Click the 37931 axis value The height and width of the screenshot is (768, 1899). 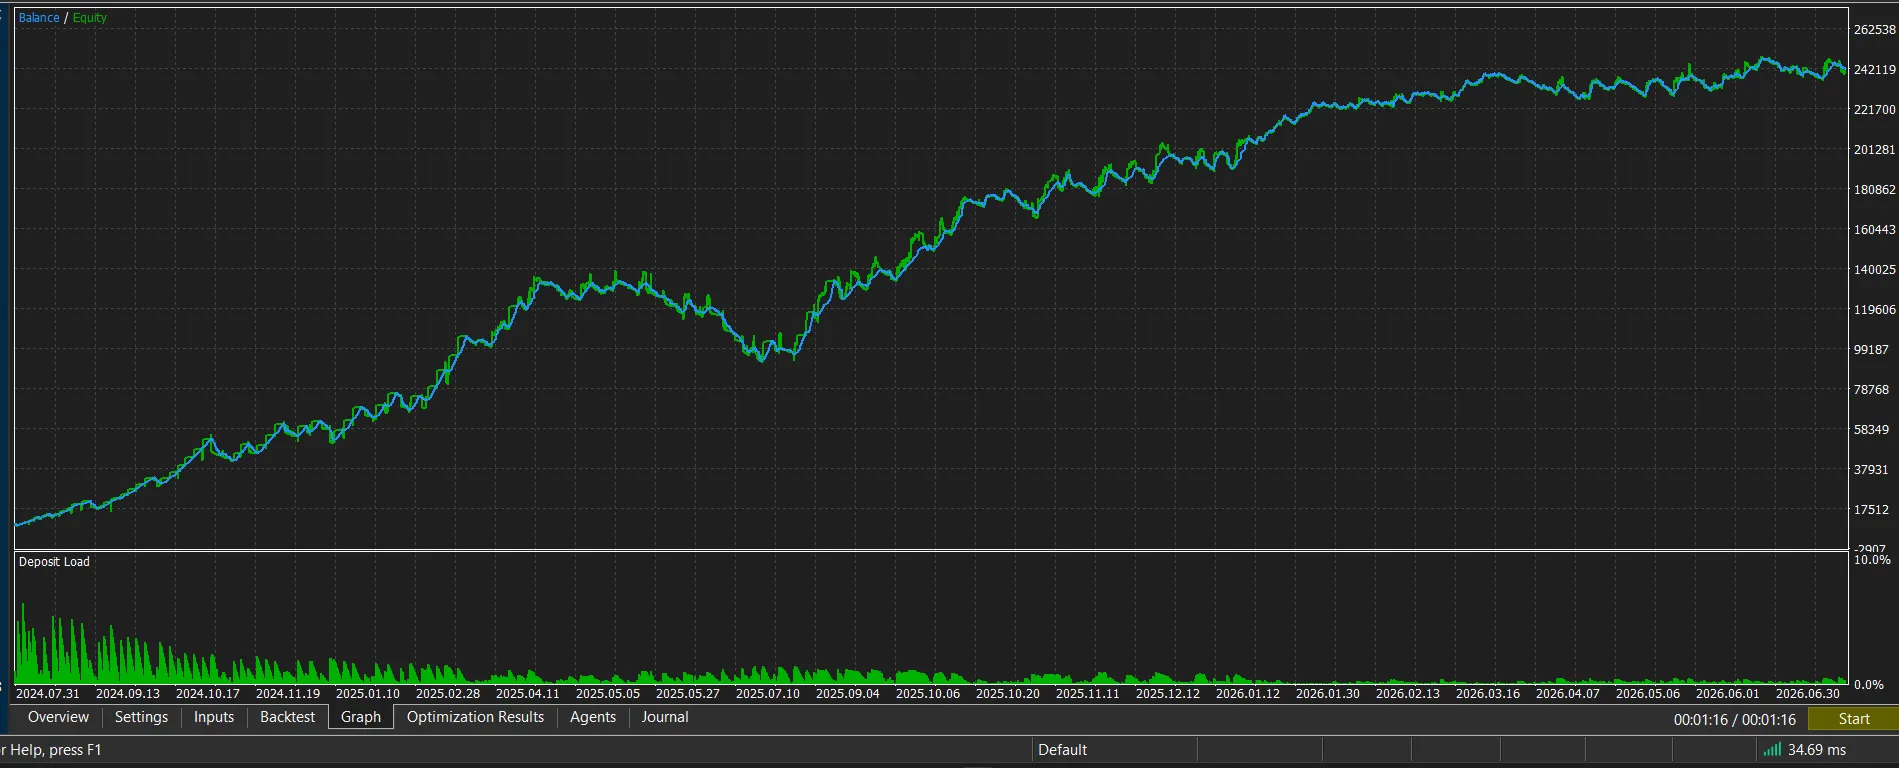point(1872,470)
